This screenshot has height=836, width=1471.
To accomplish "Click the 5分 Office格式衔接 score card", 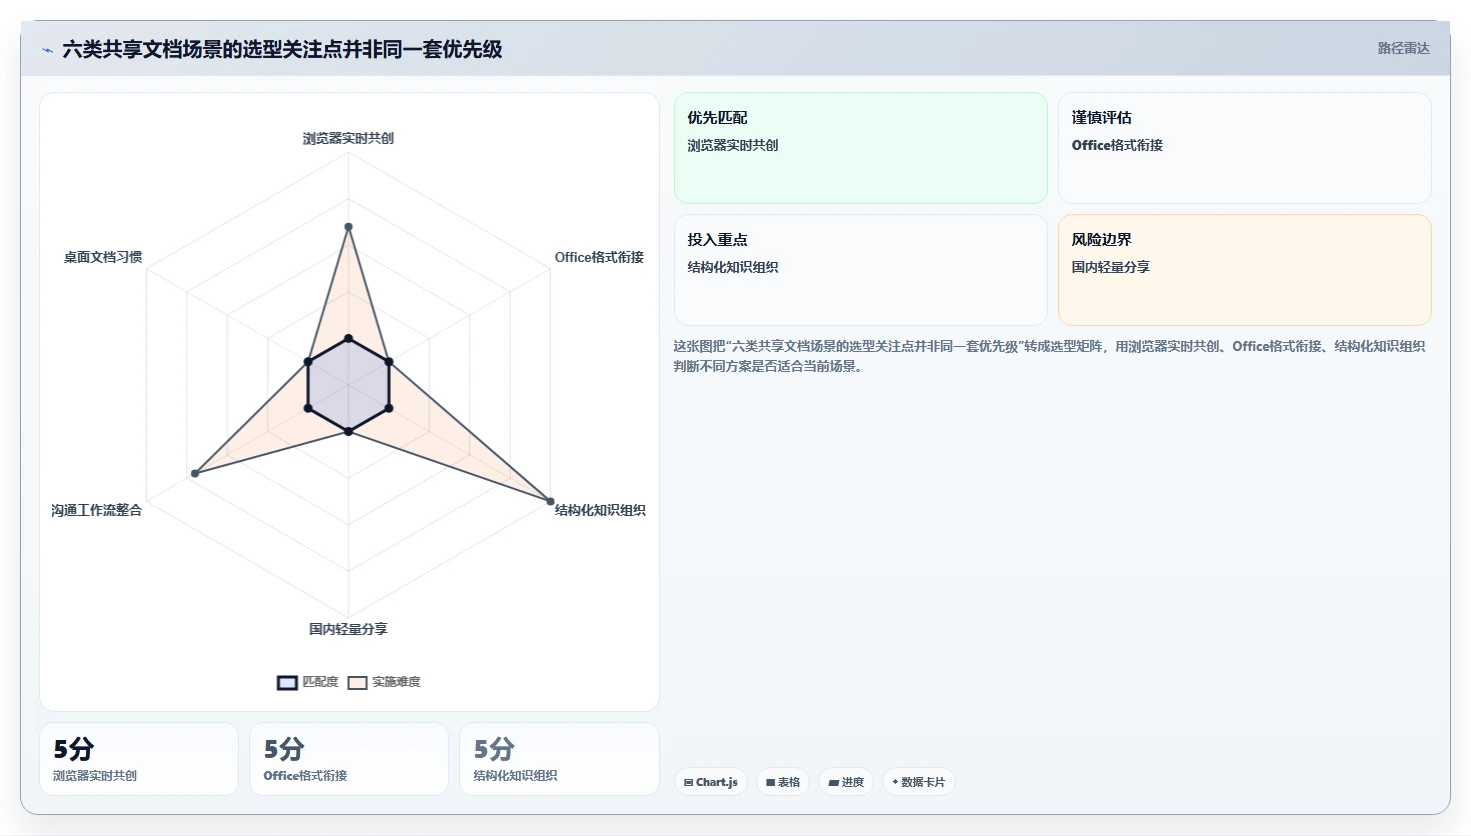I will tap(349, 759).
